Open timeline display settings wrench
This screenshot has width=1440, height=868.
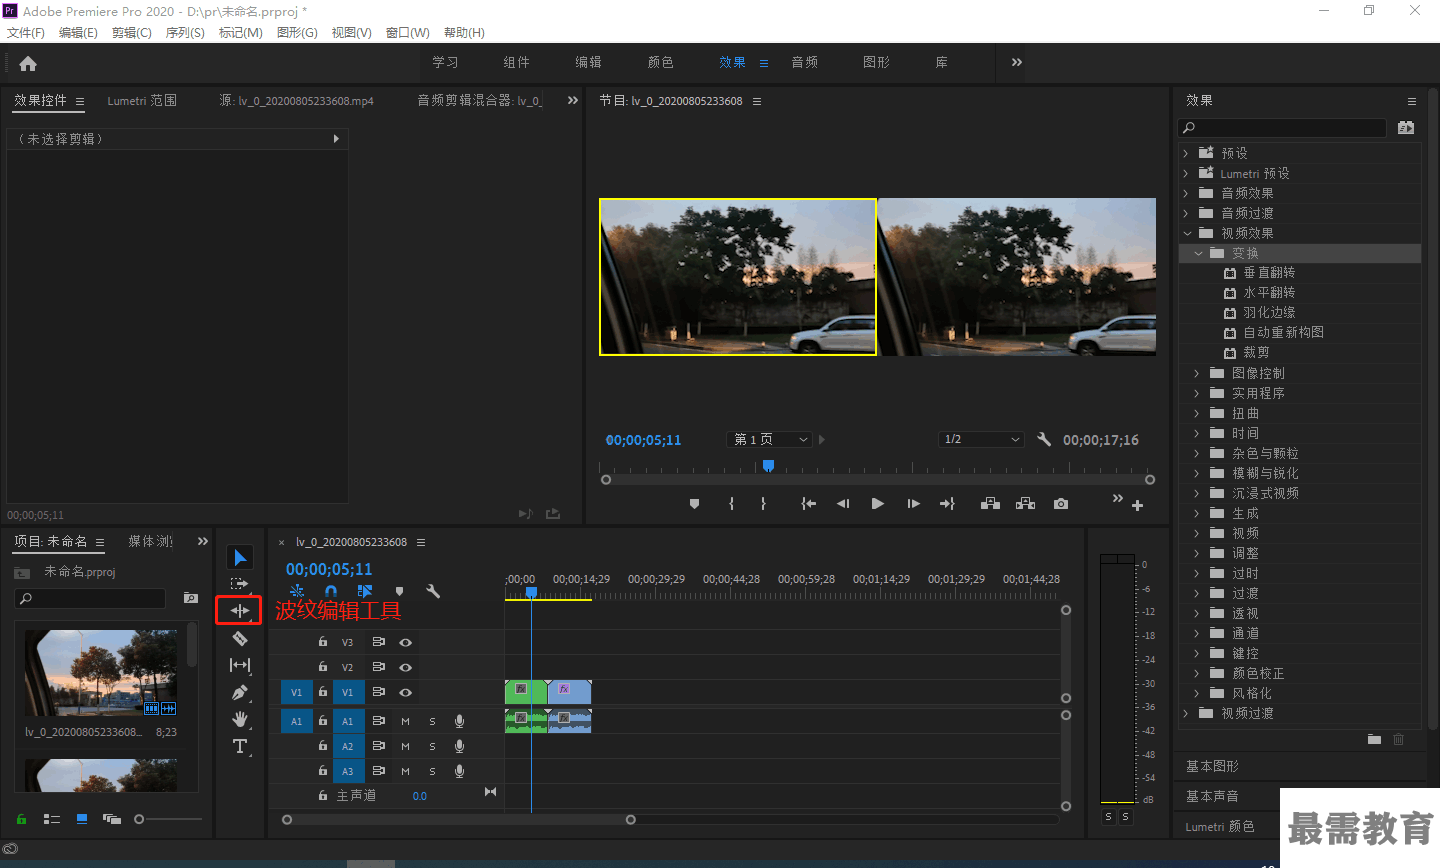coord(433,592)
